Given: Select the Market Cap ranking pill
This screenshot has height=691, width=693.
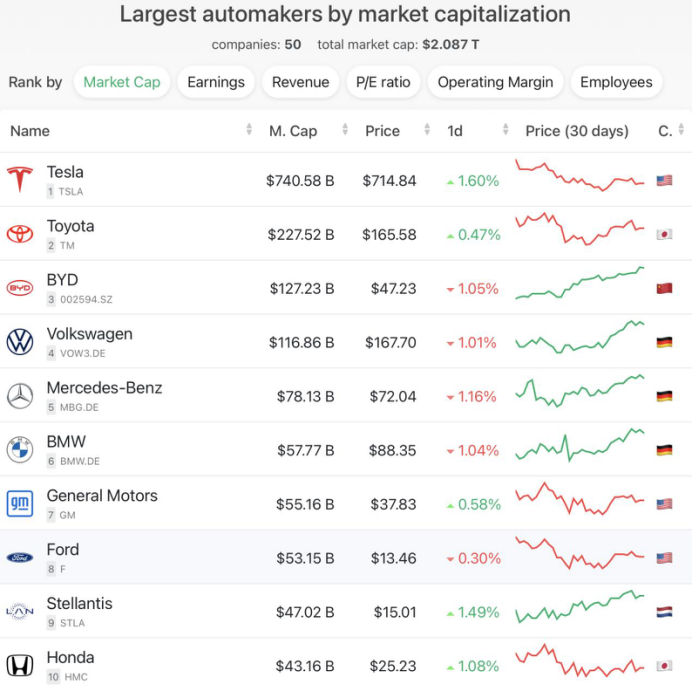Looking at the screenshot, I should tap(122, 82).
